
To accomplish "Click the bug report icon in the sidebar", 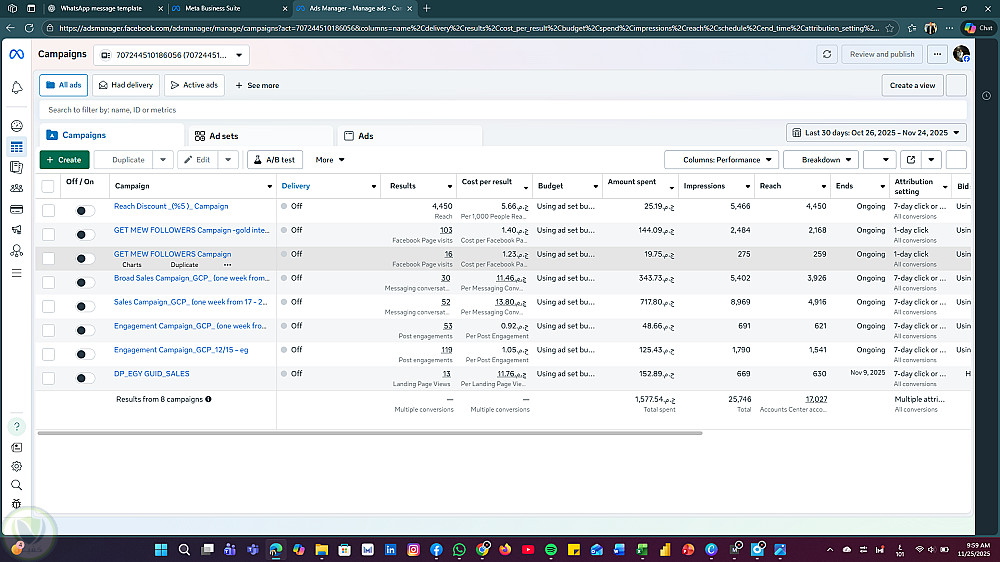I will pyautogui.click(x=17, y=504).
